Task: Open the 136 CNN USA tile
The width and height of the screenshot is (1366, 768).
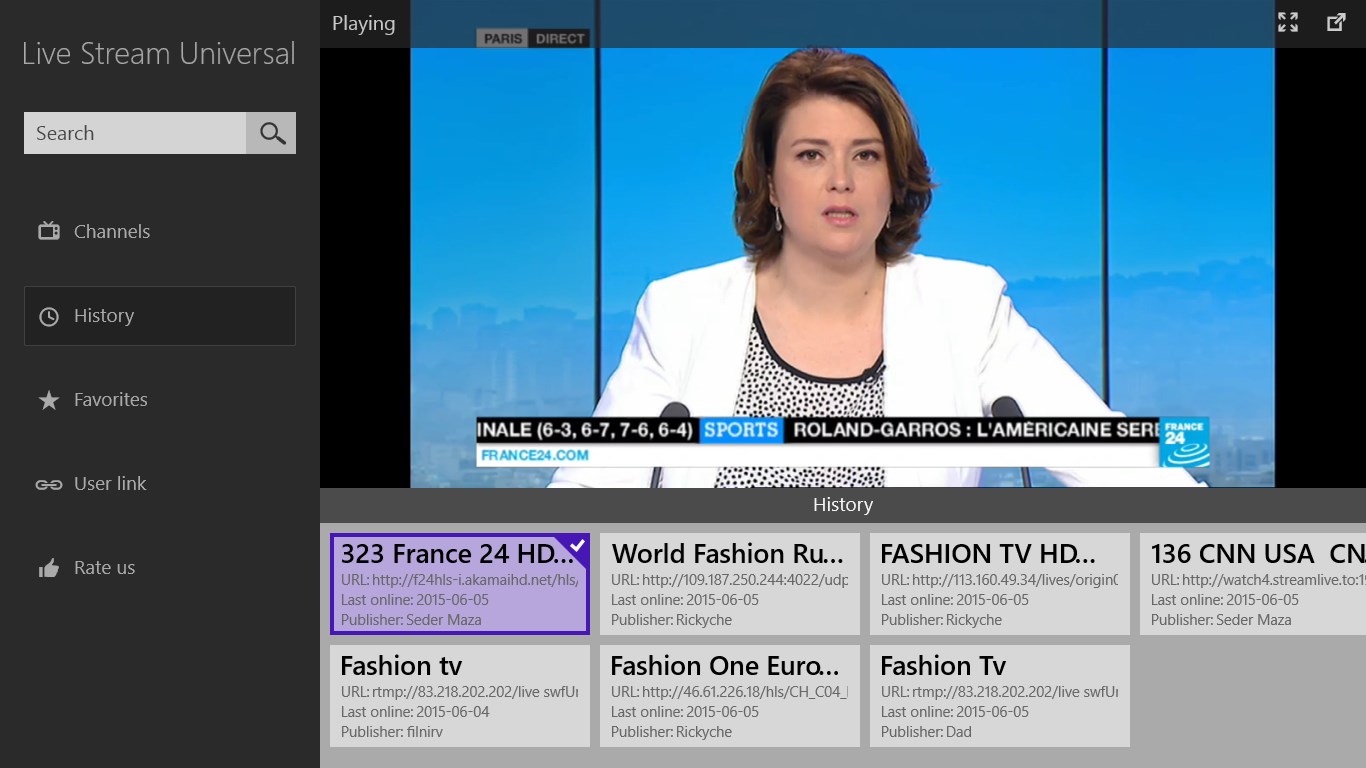Action: 1253,584
